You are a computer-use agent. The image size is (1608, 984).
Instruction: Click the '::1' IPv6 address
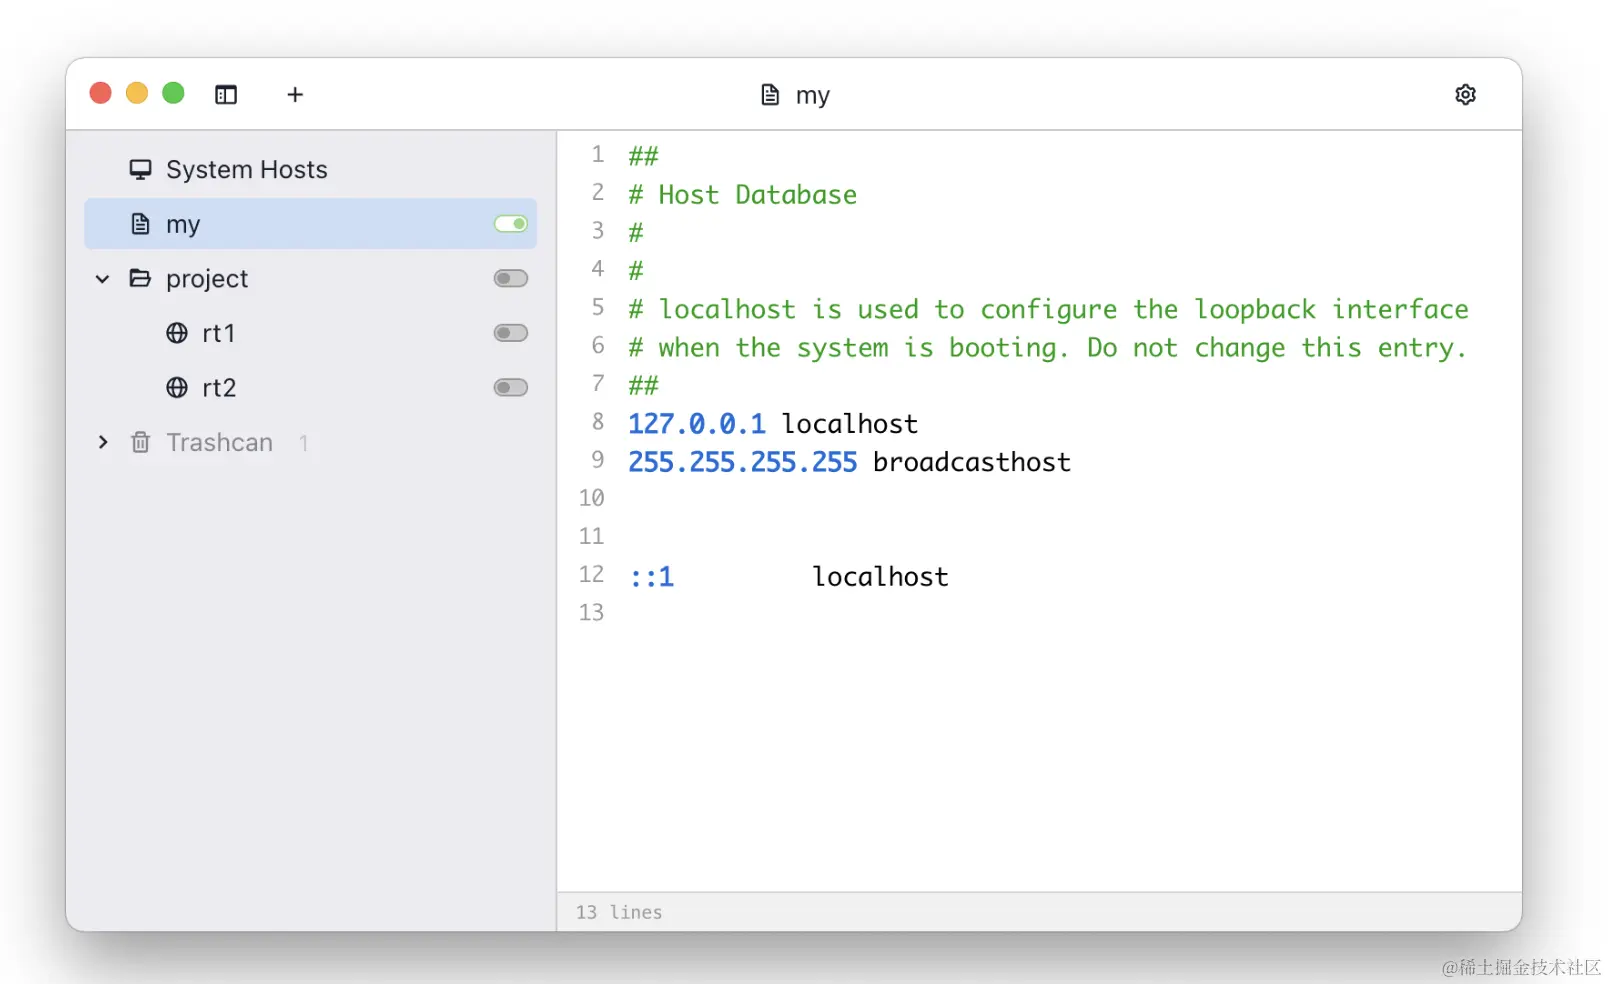click(652, 577)
